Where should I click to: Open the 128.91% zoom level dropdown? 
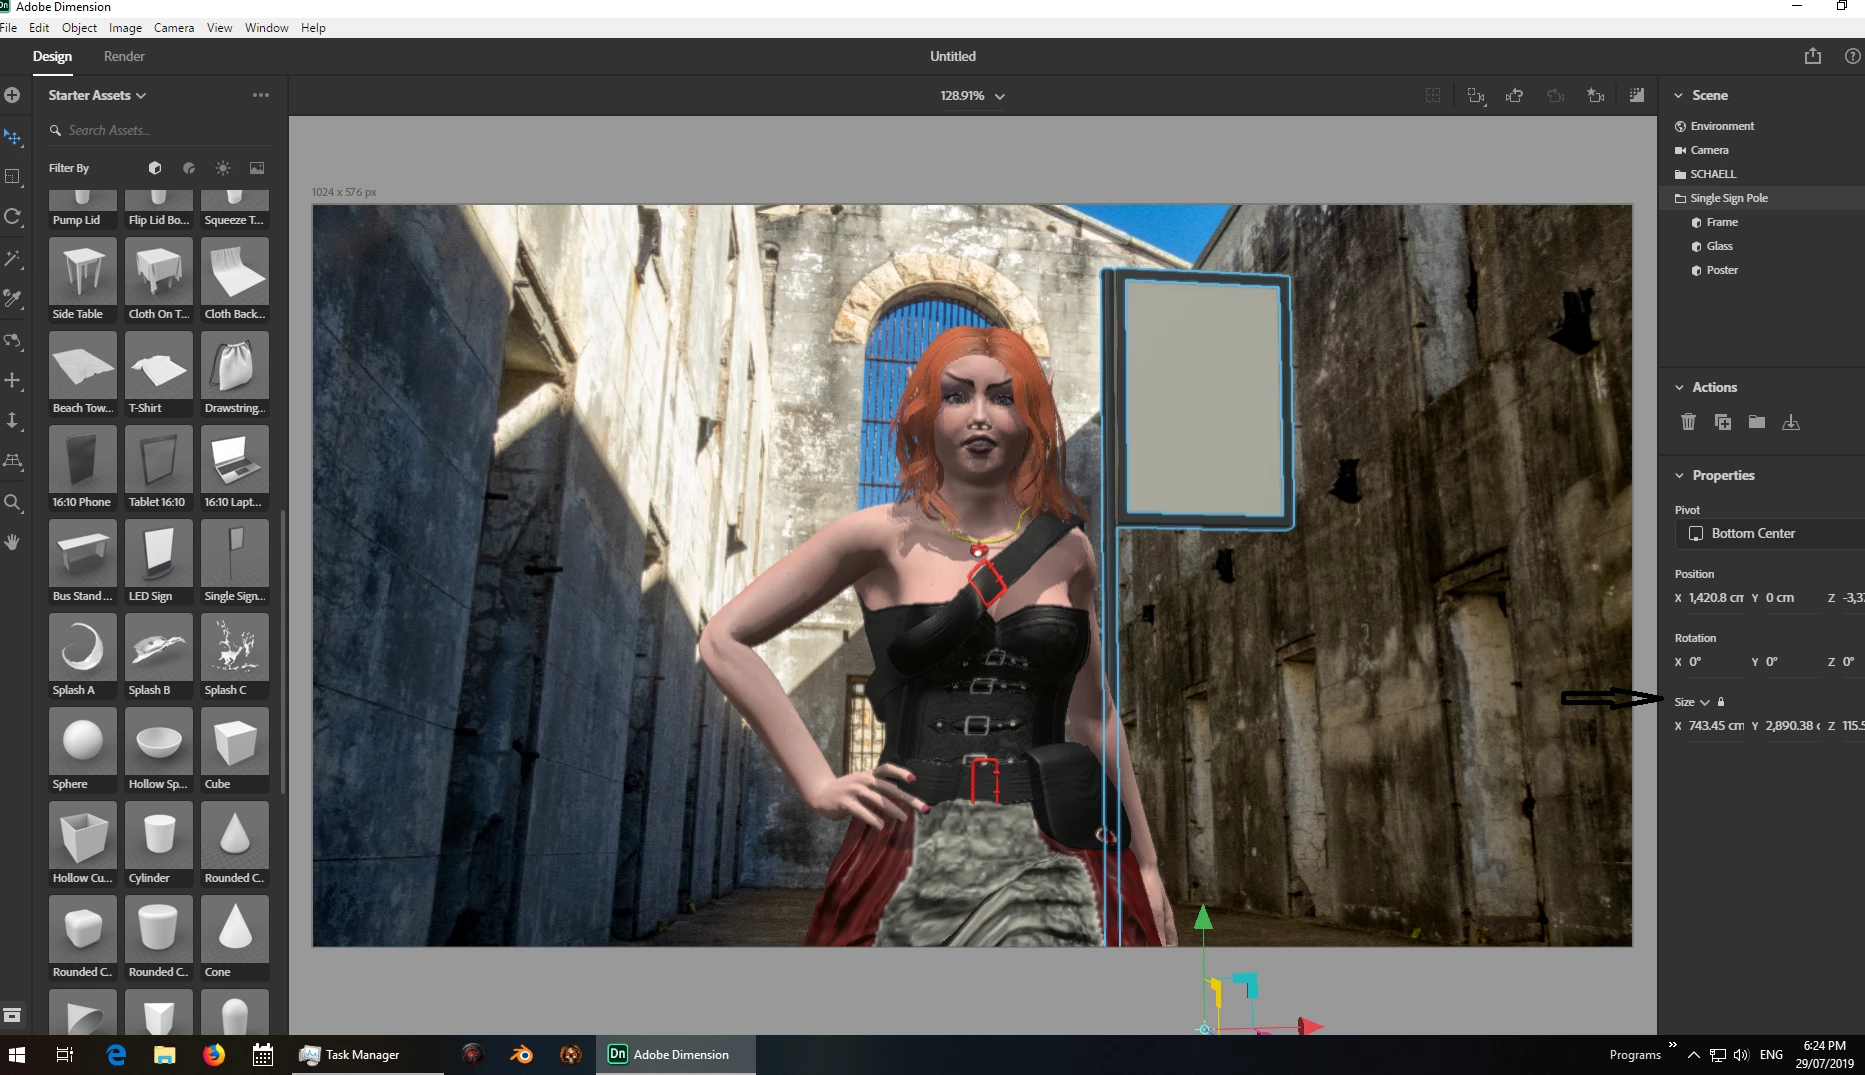972,96
